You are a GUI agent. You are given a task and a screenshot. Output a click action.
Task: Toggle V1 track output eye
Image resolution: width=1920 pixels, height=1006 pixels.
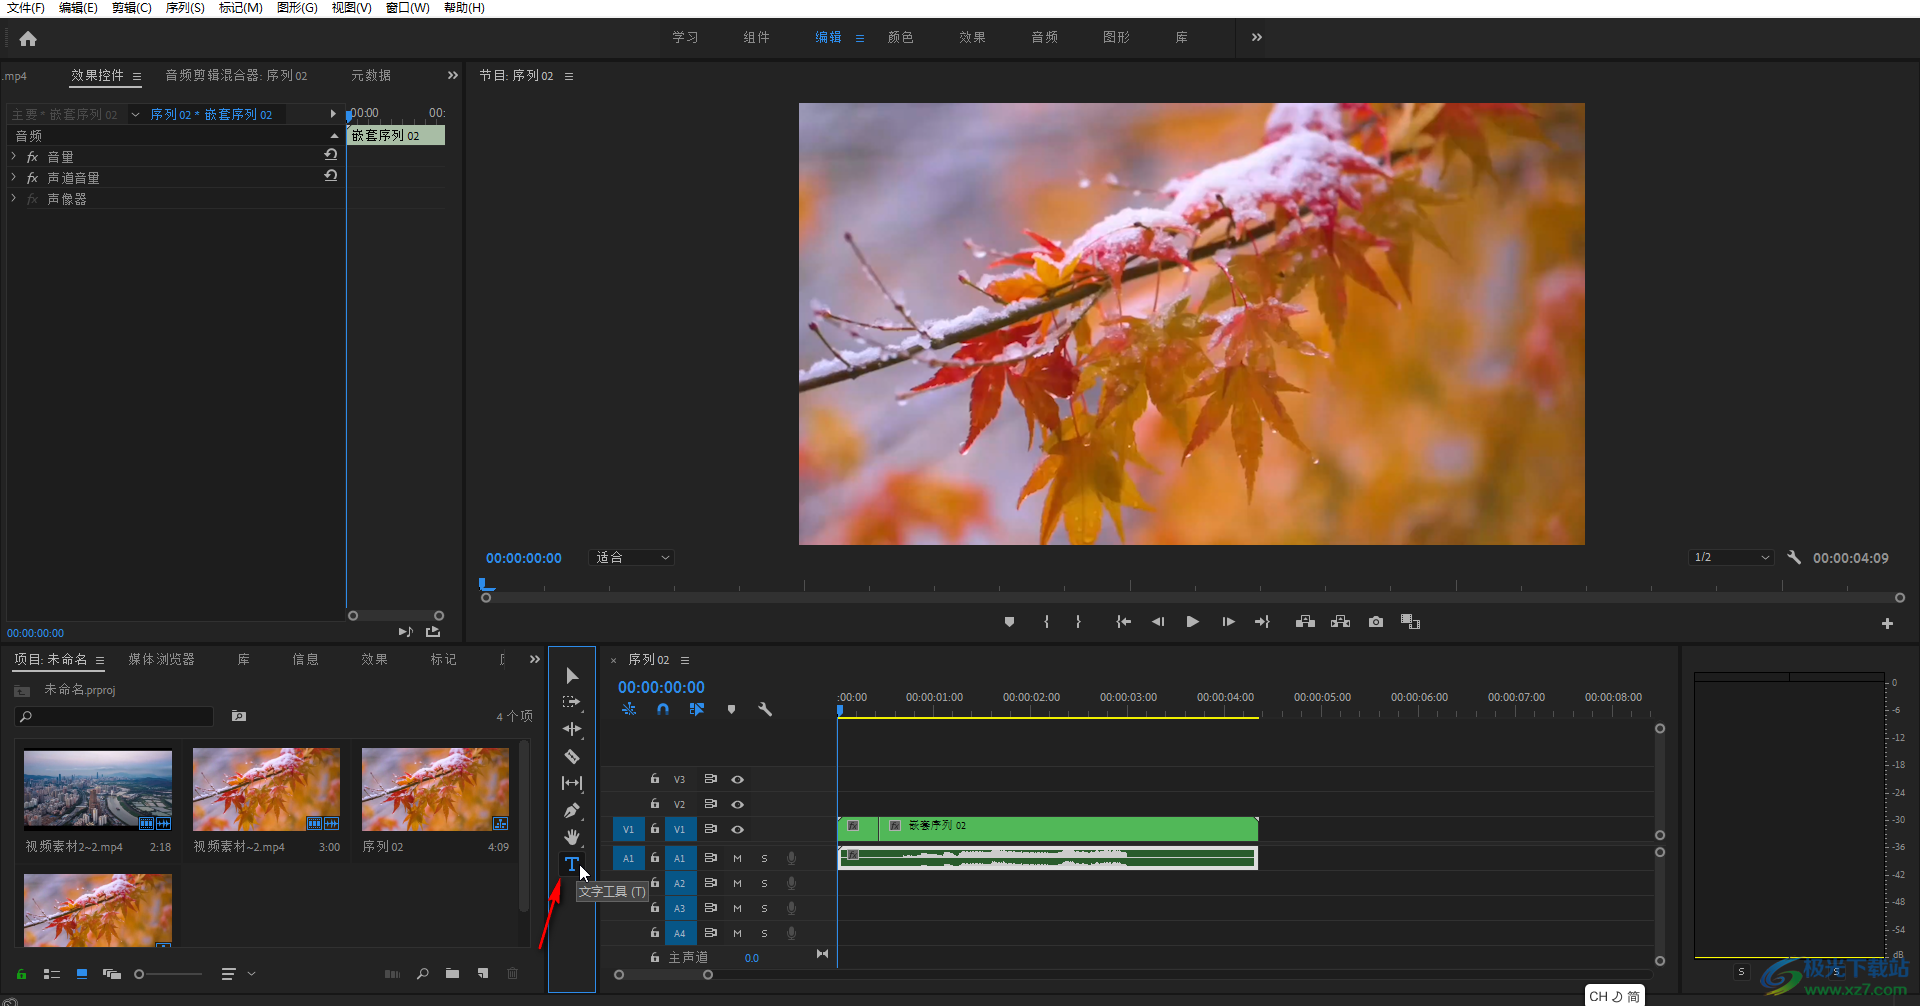click(x=737, y=829)
